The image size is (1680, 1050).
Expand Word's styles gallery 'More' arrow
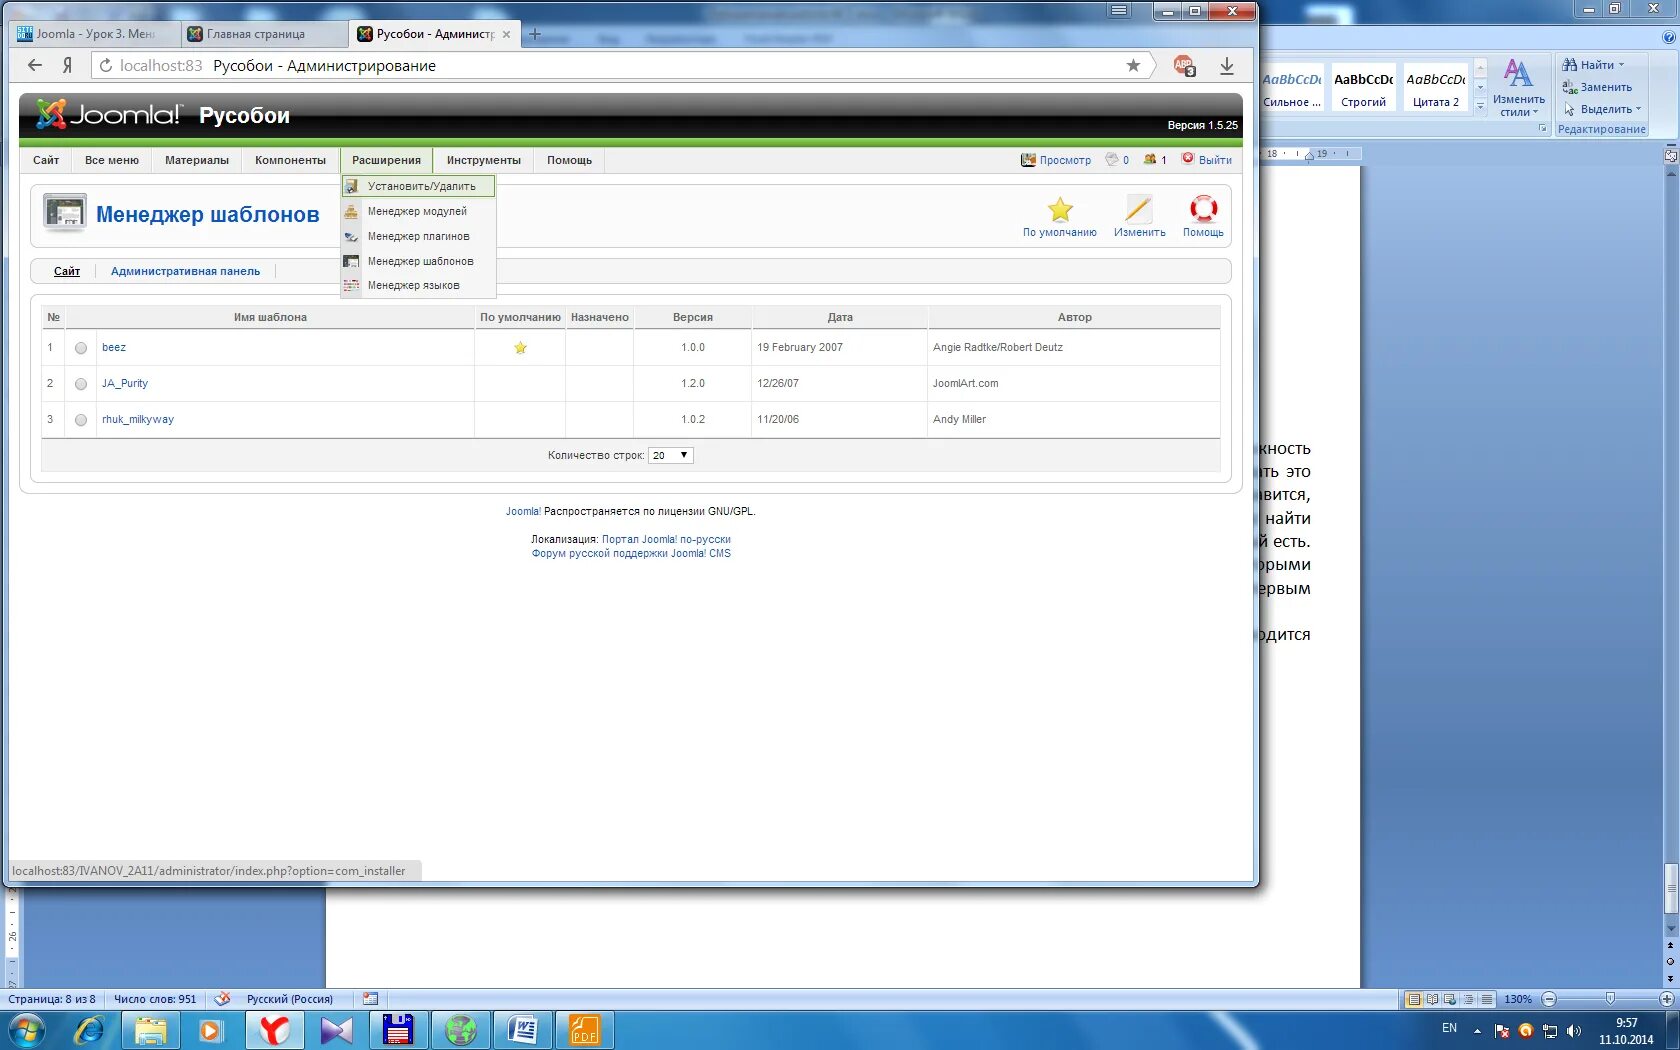[x=1481, y=107]
